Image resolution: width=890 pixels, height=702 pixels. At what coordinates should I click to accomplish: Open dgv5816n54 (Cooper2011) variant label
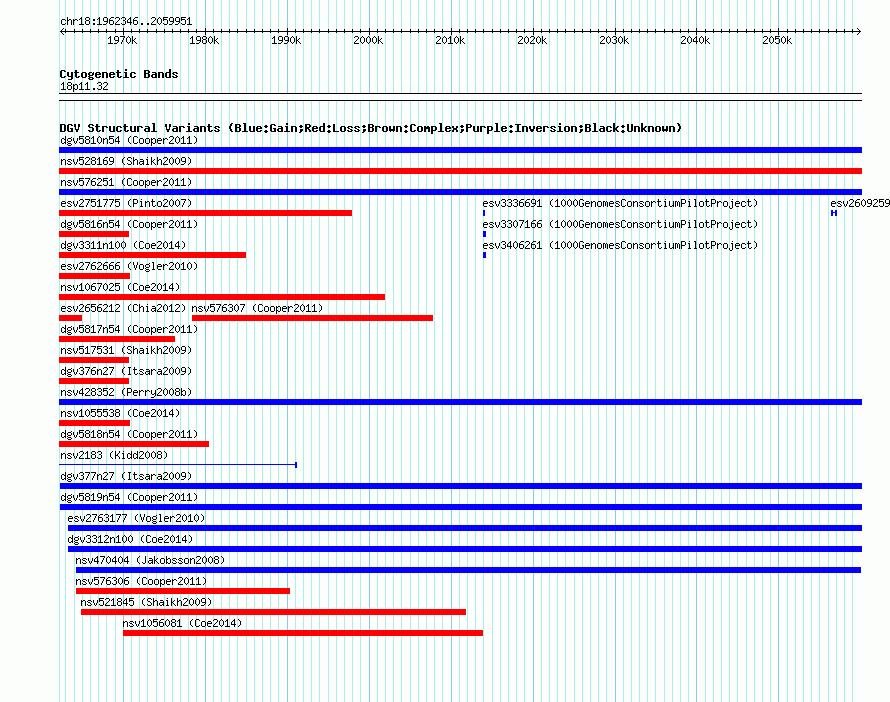coord(129,224)
